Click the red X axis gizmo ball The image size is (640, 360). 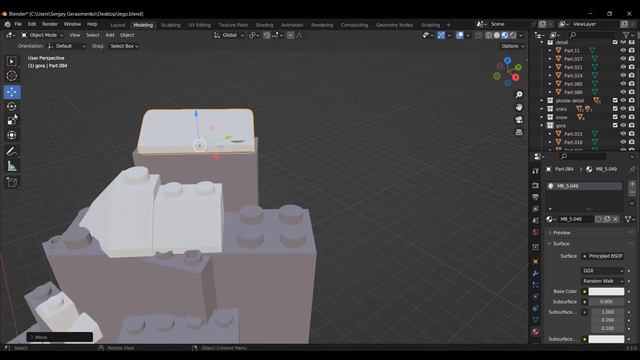pyautogui.click(x=516, y=77)
